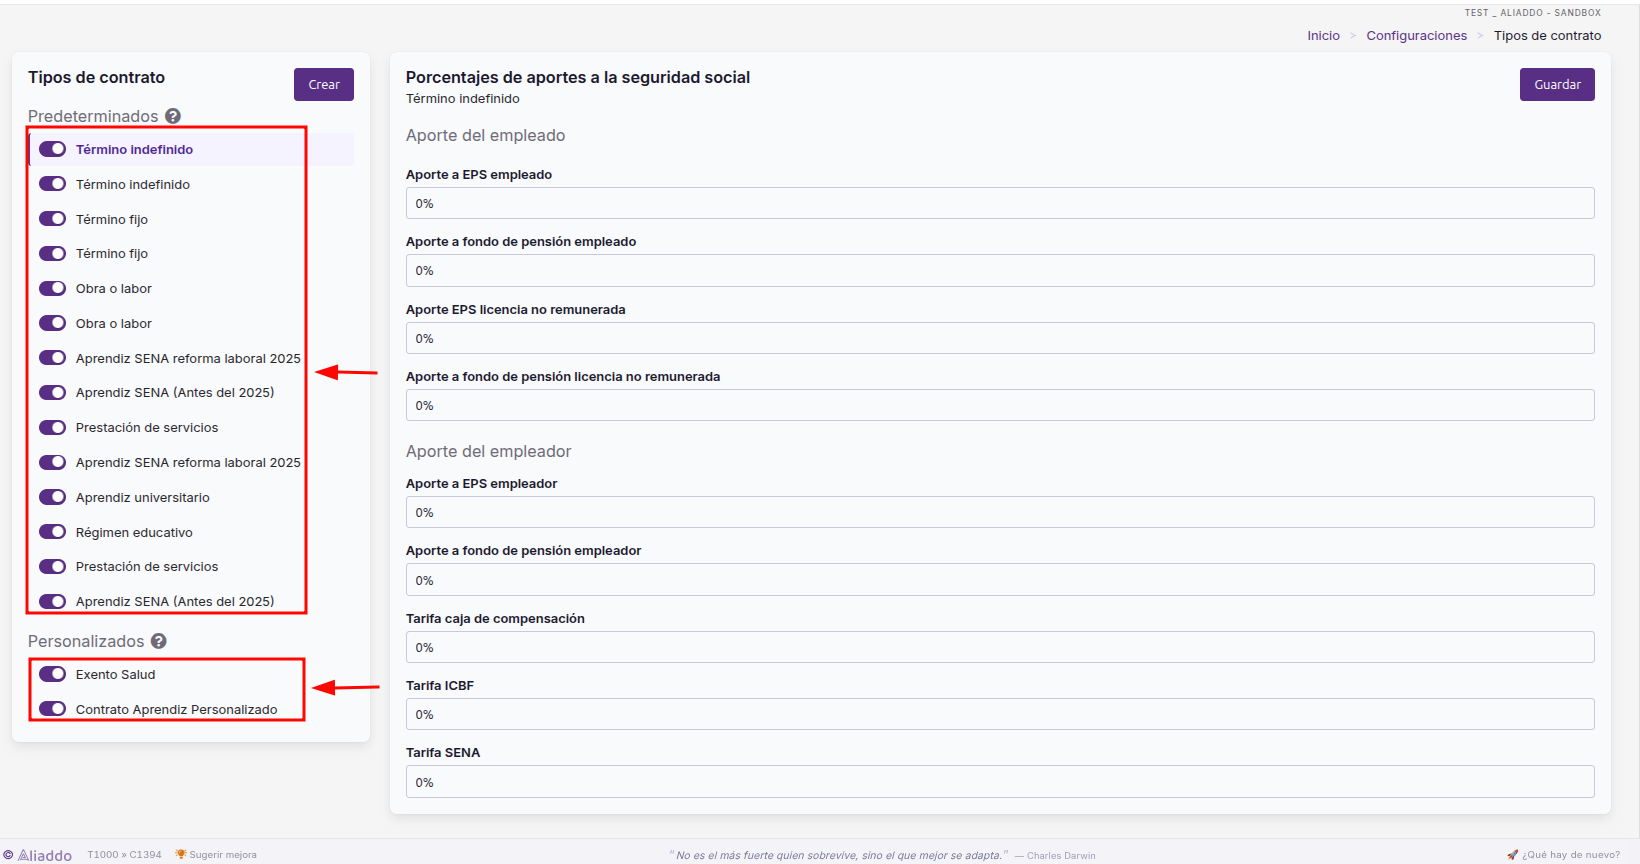The height and width of the screenshot is (864, 1640).
Task: Go to Inicio breadcrumb link
Action: click(1323, 36)
